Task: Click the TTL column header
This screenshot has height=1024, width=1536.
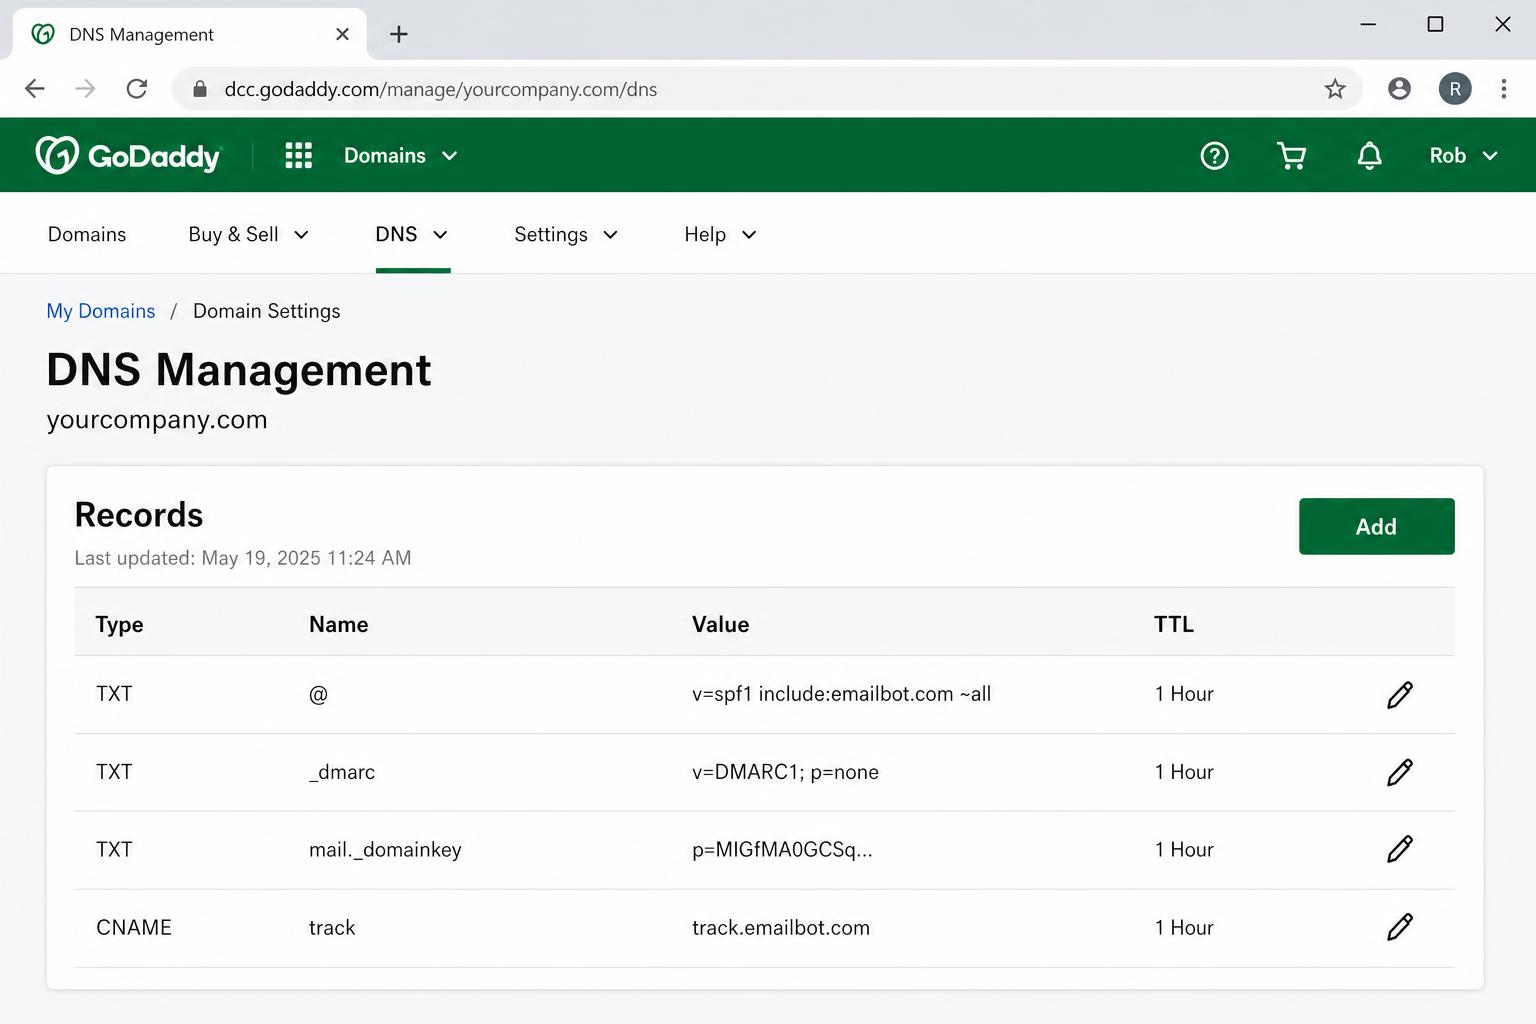Action: 1174,624
